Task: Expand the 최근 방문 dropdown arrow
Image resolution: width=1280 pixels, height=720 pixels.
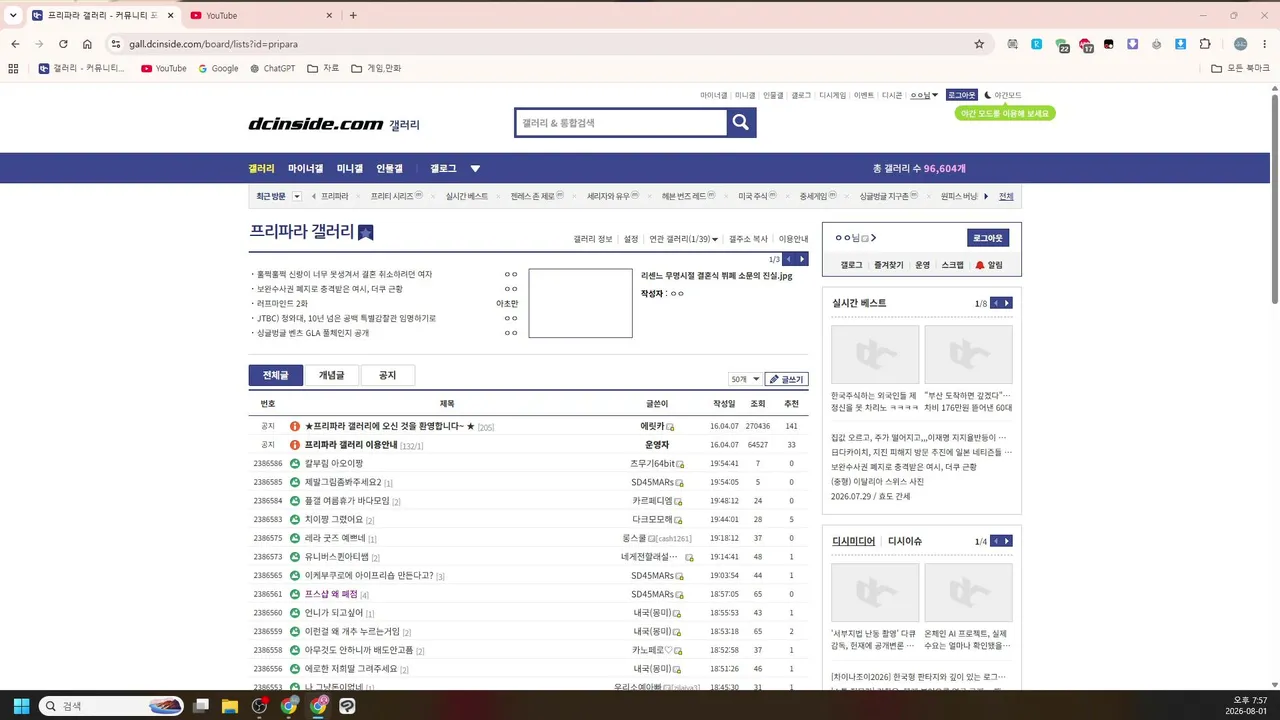Action: point(297,196)
